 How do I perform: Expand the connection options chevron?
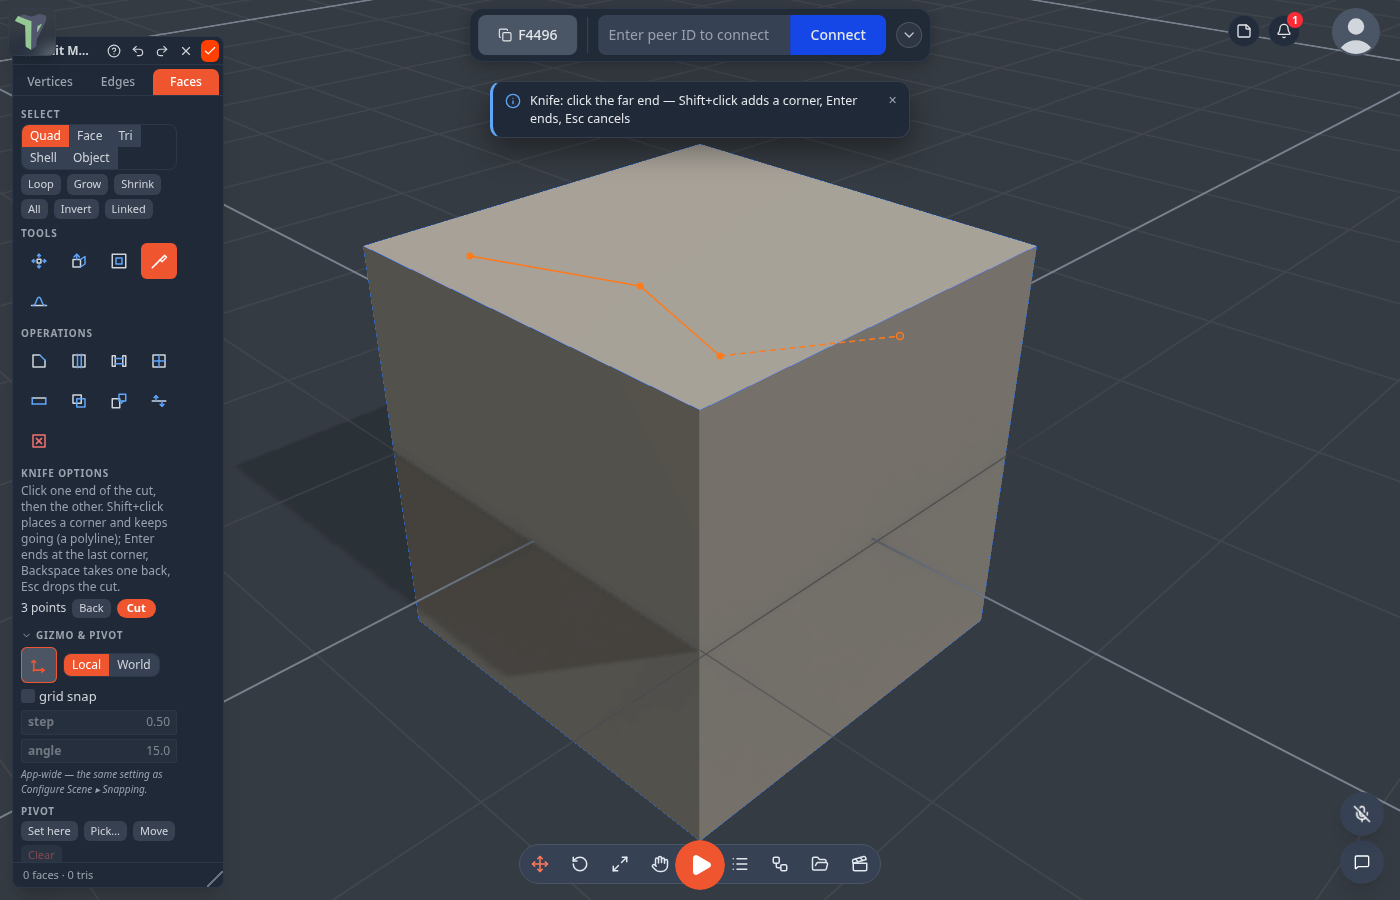[909, 35]
